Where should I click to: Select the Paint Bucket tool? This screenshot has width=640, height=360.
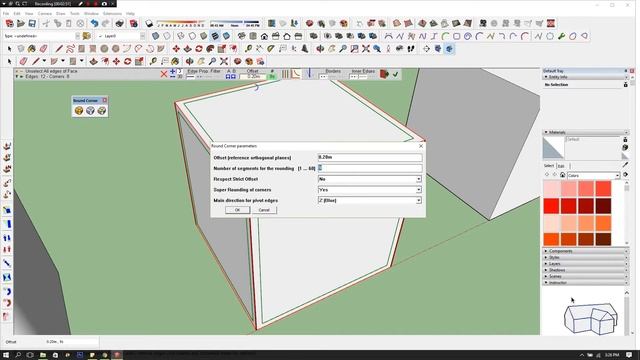click(32, 49)
